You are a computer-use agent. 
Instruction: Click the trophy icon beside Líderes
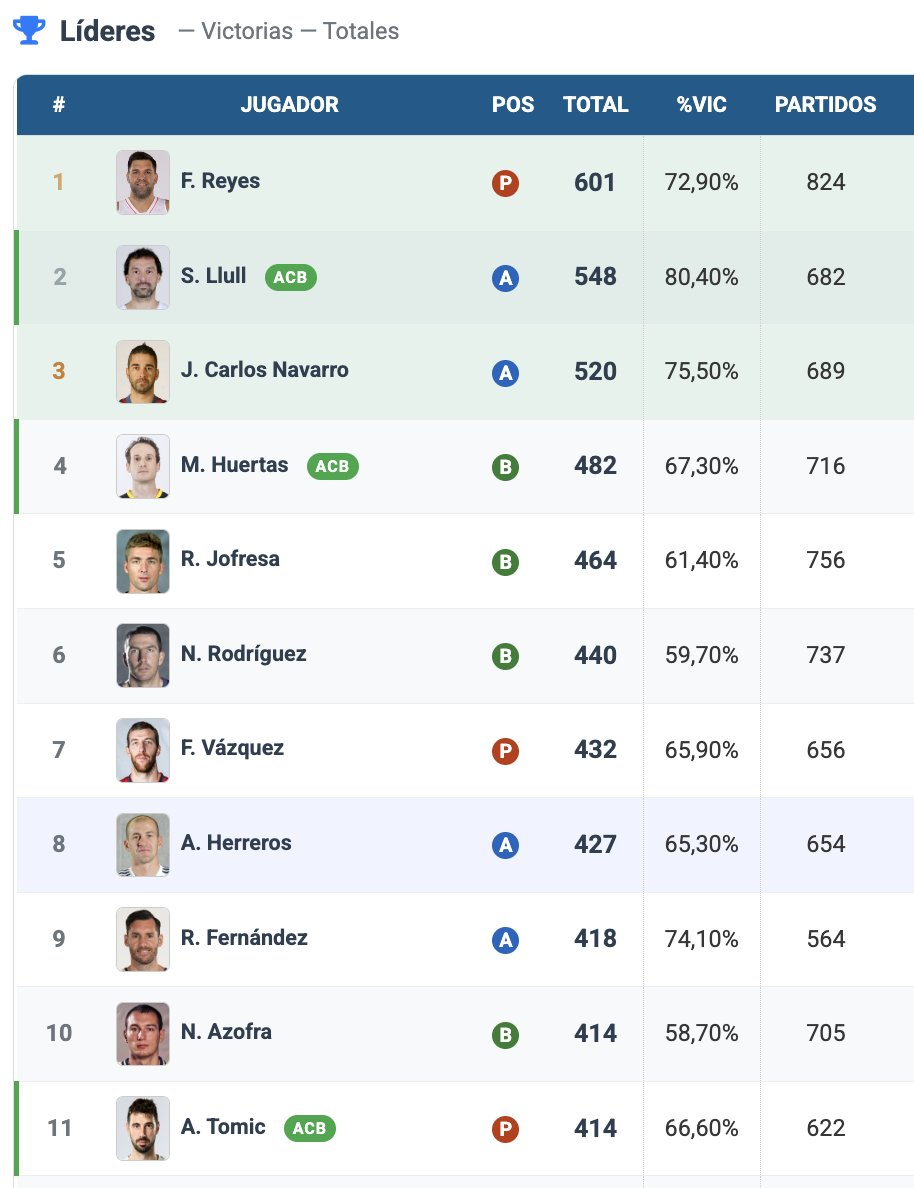[29, 31]
